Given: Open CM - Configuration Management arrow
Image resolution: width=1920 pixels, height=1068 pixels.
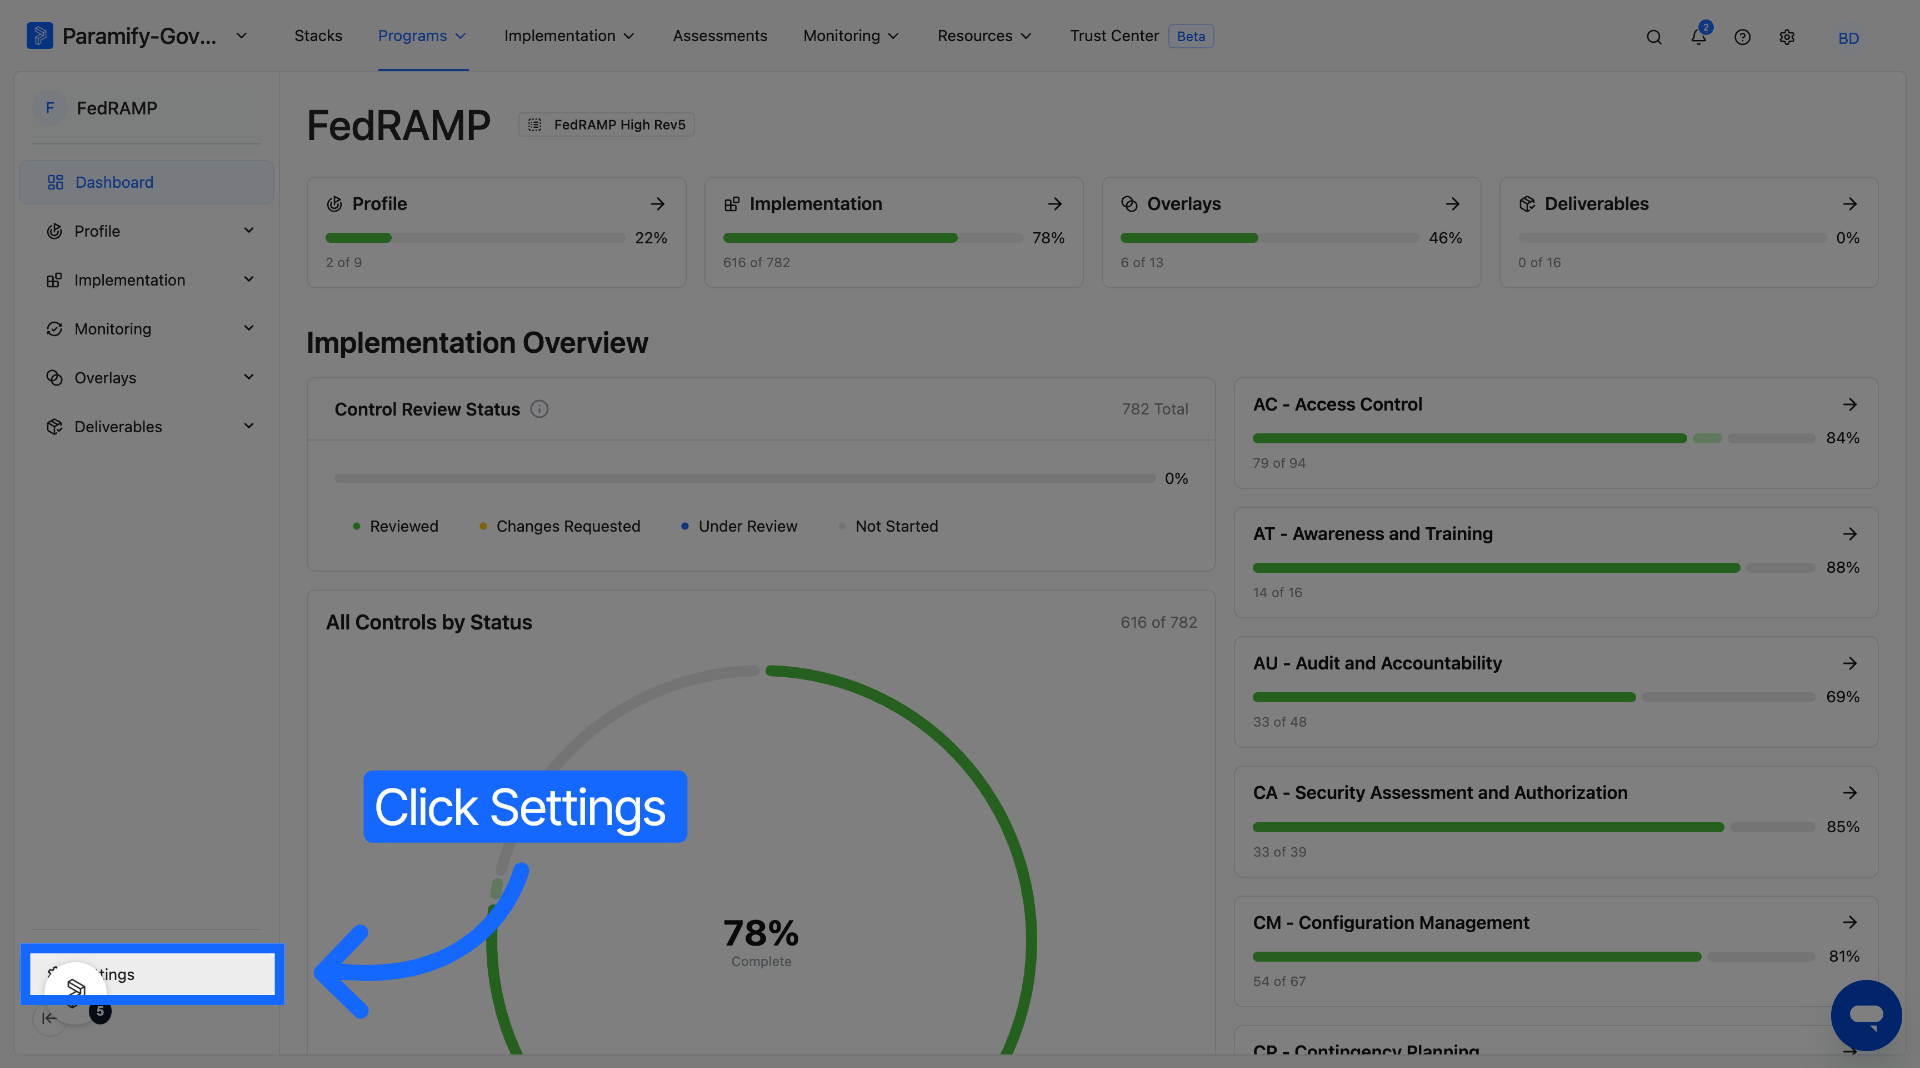Looking at the screenshot, I should (1850, 923).
